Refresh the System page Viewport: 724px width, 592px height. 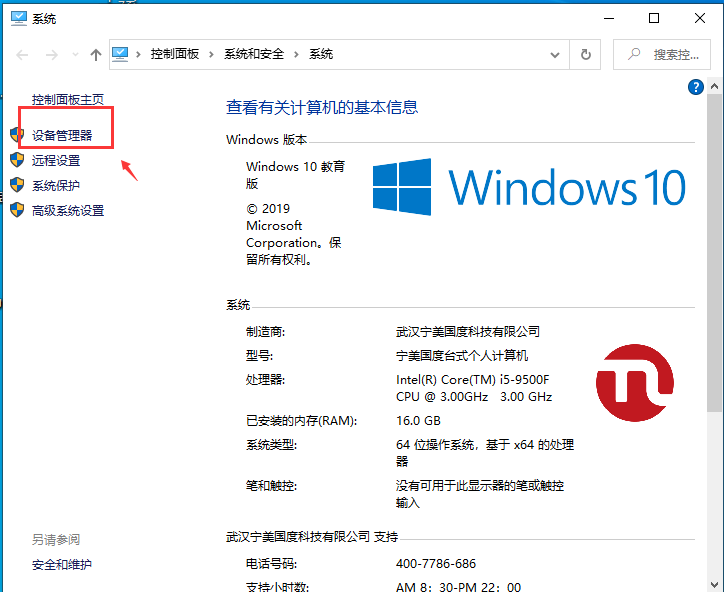[x=585, y=54]
